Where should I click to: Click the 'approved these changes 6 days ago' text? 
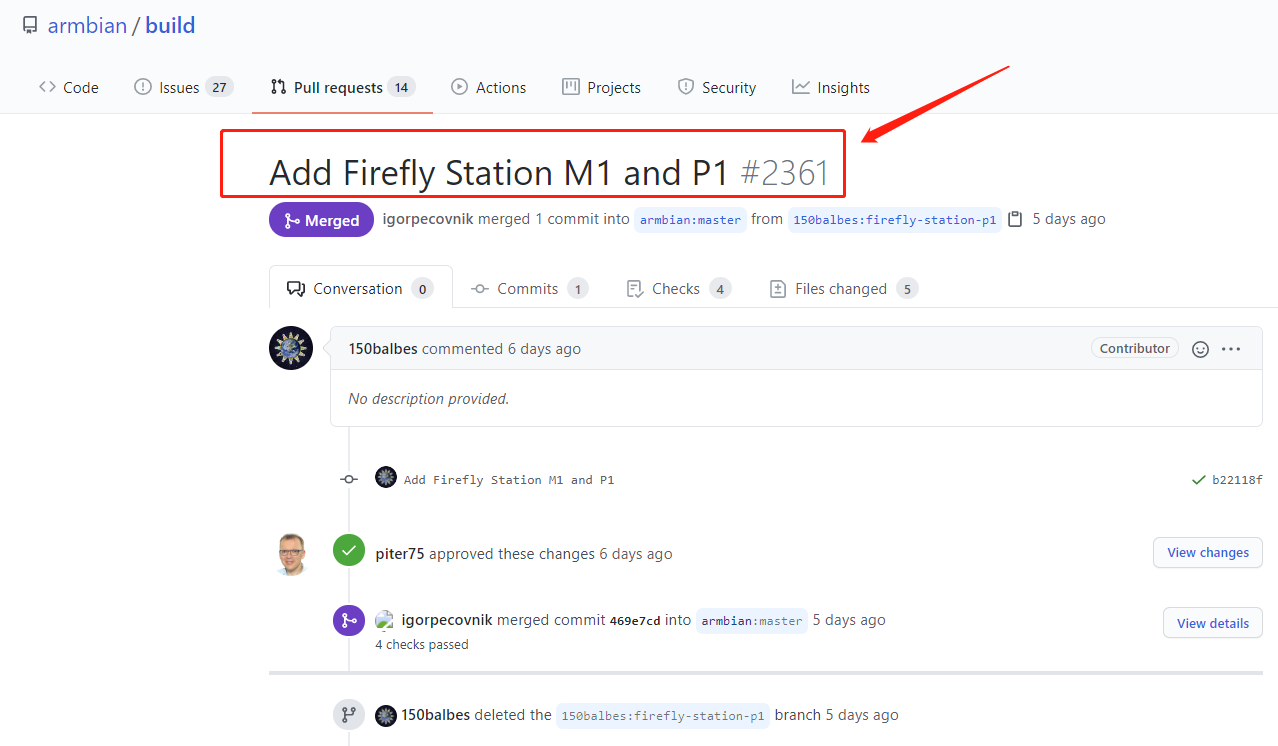click(551, 554)
